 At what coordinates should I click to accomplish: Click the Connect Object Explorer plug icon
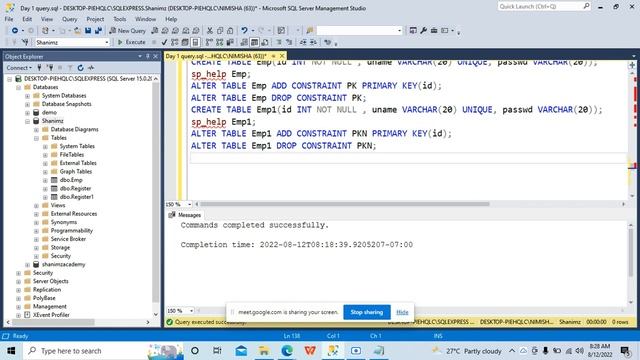coord(40,68)
